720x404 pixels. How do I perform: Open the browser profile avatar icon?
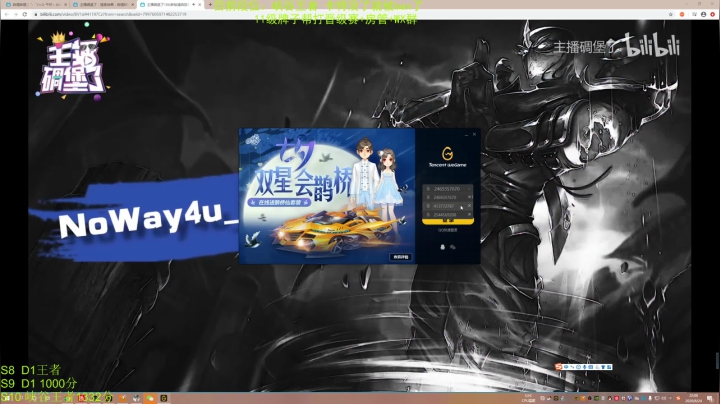[x=703, y=14]
